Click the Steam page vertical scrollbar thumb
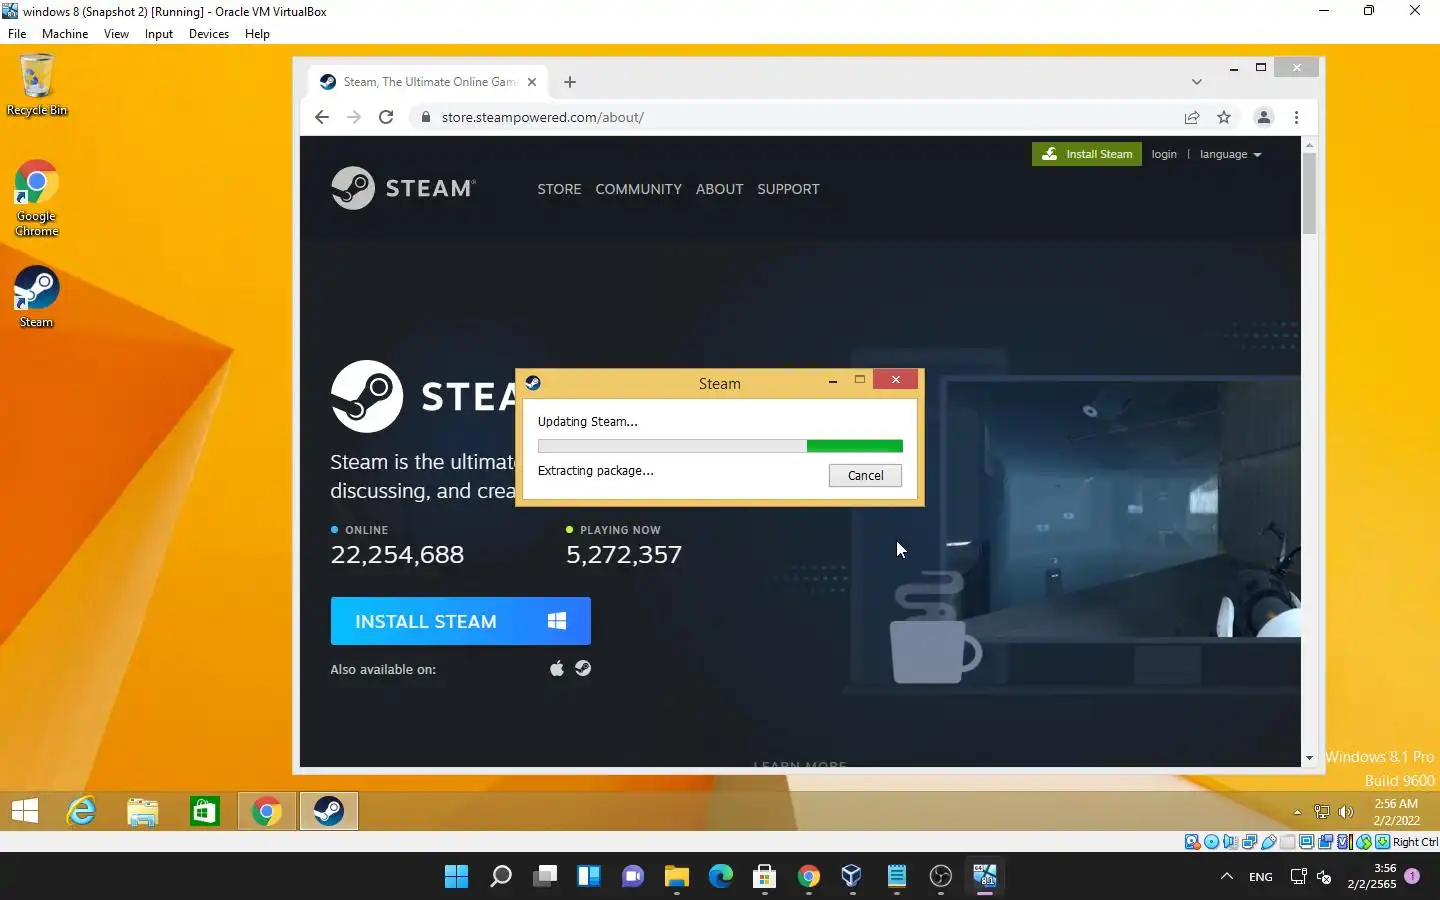Viewport: 1440px width, 900px height. click(x=1309, y=194)
